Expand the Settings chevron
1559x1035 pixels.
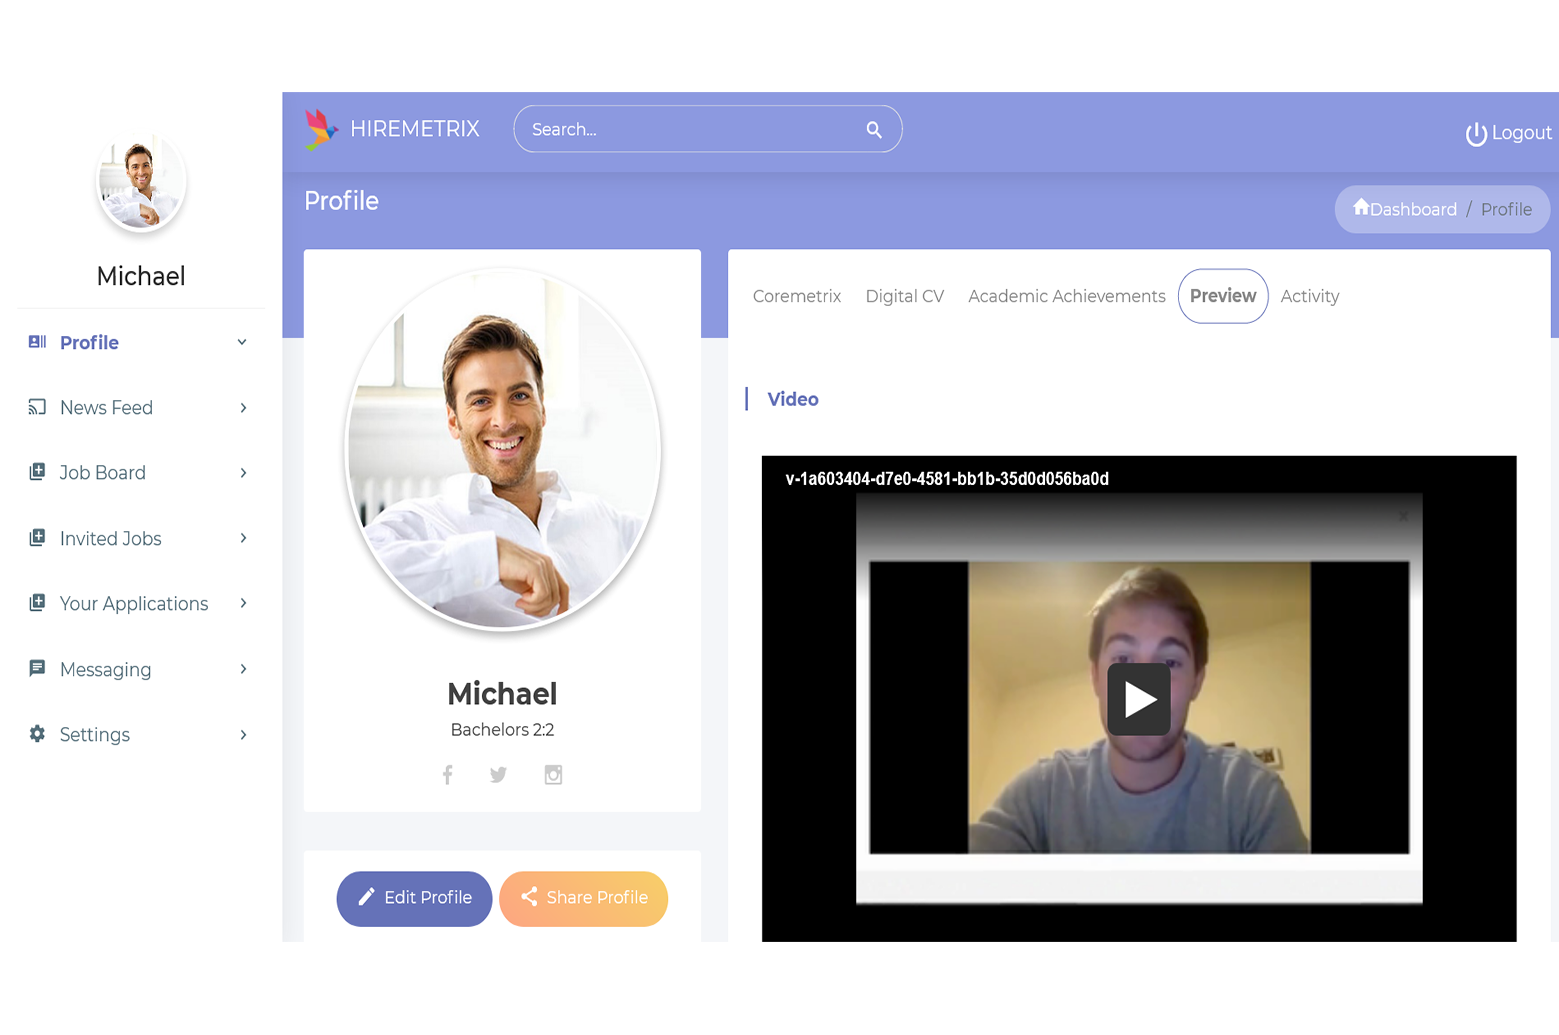point(243,735)
